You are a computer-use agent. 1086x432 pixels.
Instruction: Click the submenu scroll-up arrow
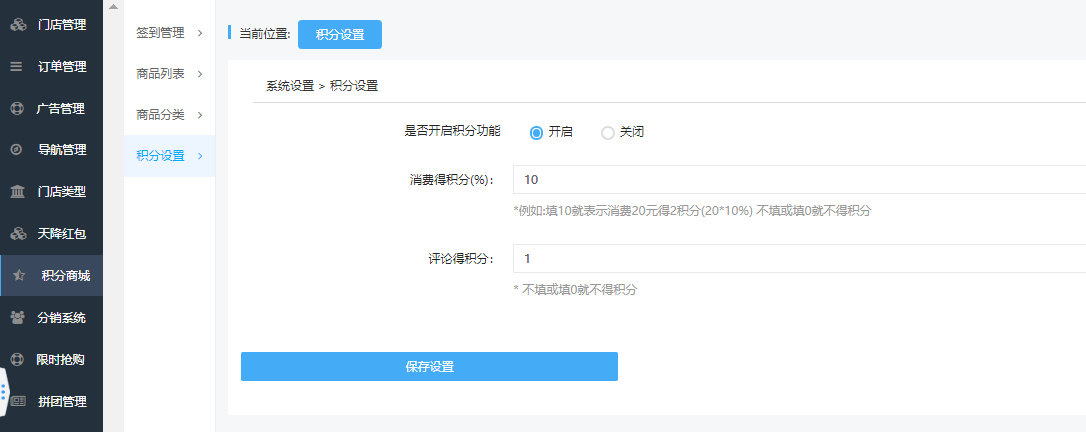(114, 6)
